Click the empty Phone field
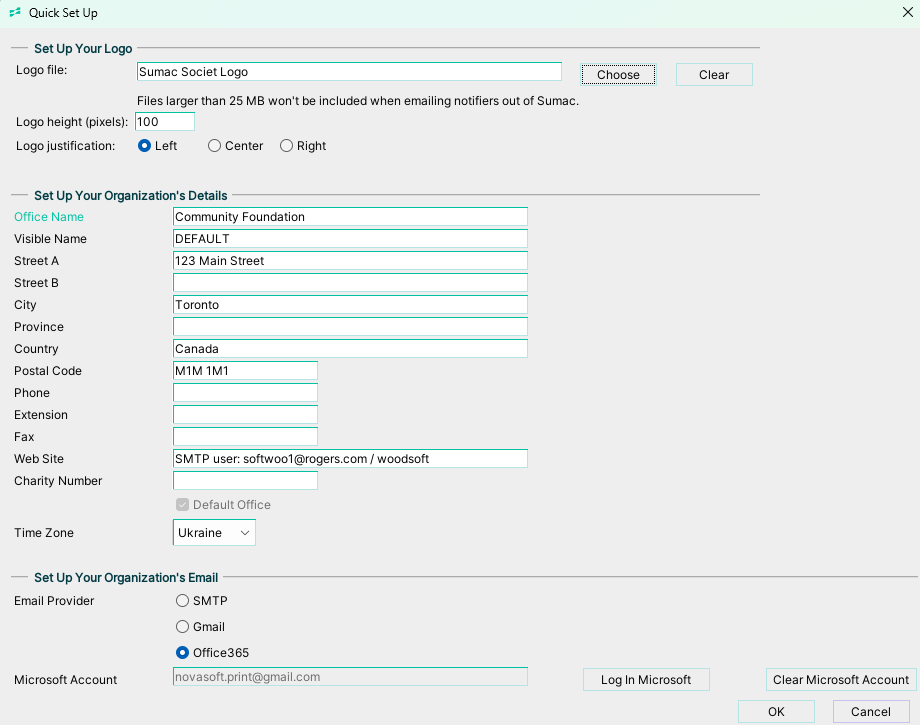This screenshot has height=725, width=920. coord(245,392)
